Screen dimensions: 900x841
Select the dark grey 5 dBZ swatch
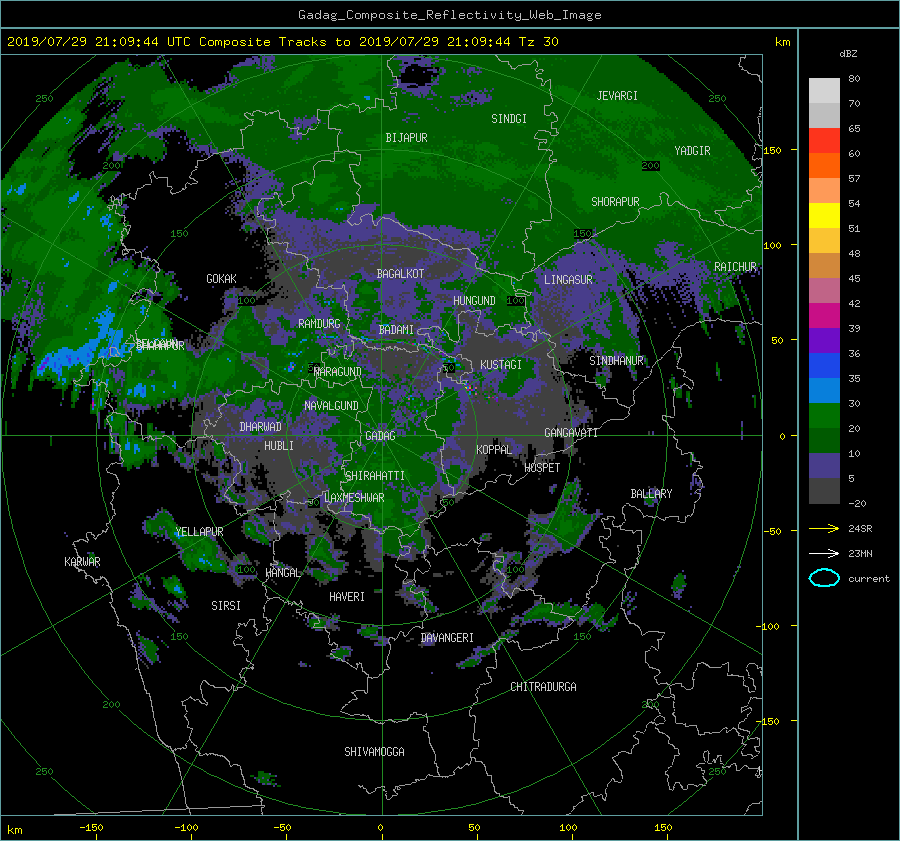824,490
